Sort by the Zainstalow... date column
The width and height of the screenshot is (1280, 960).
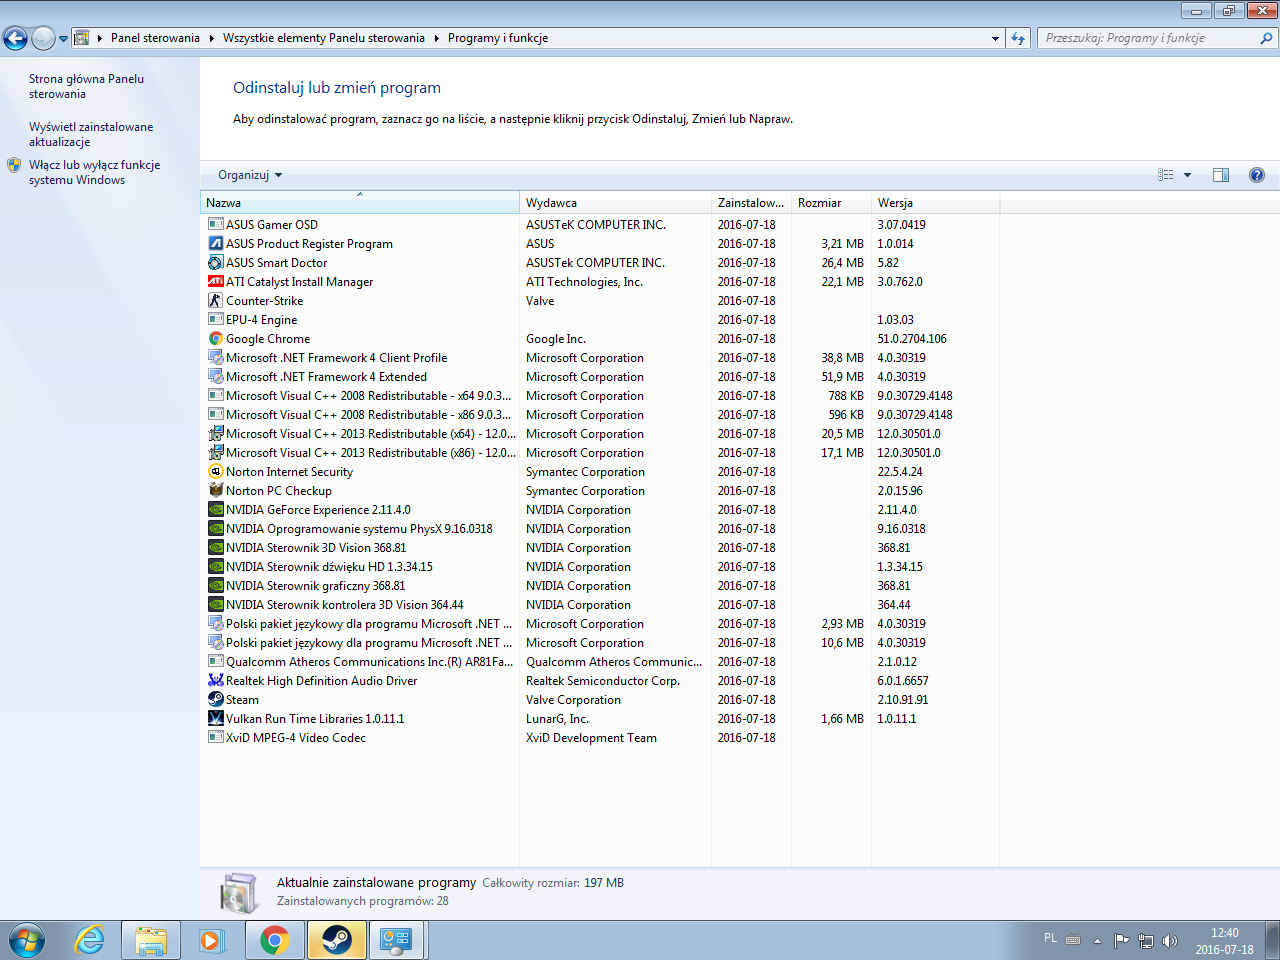(x=751, y=203)
